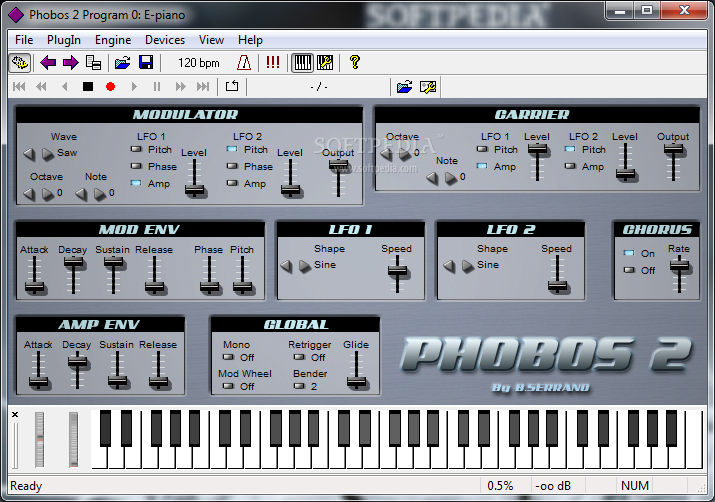
Task: Click the play button in transport bar
Action: click(x=134, y=86)
